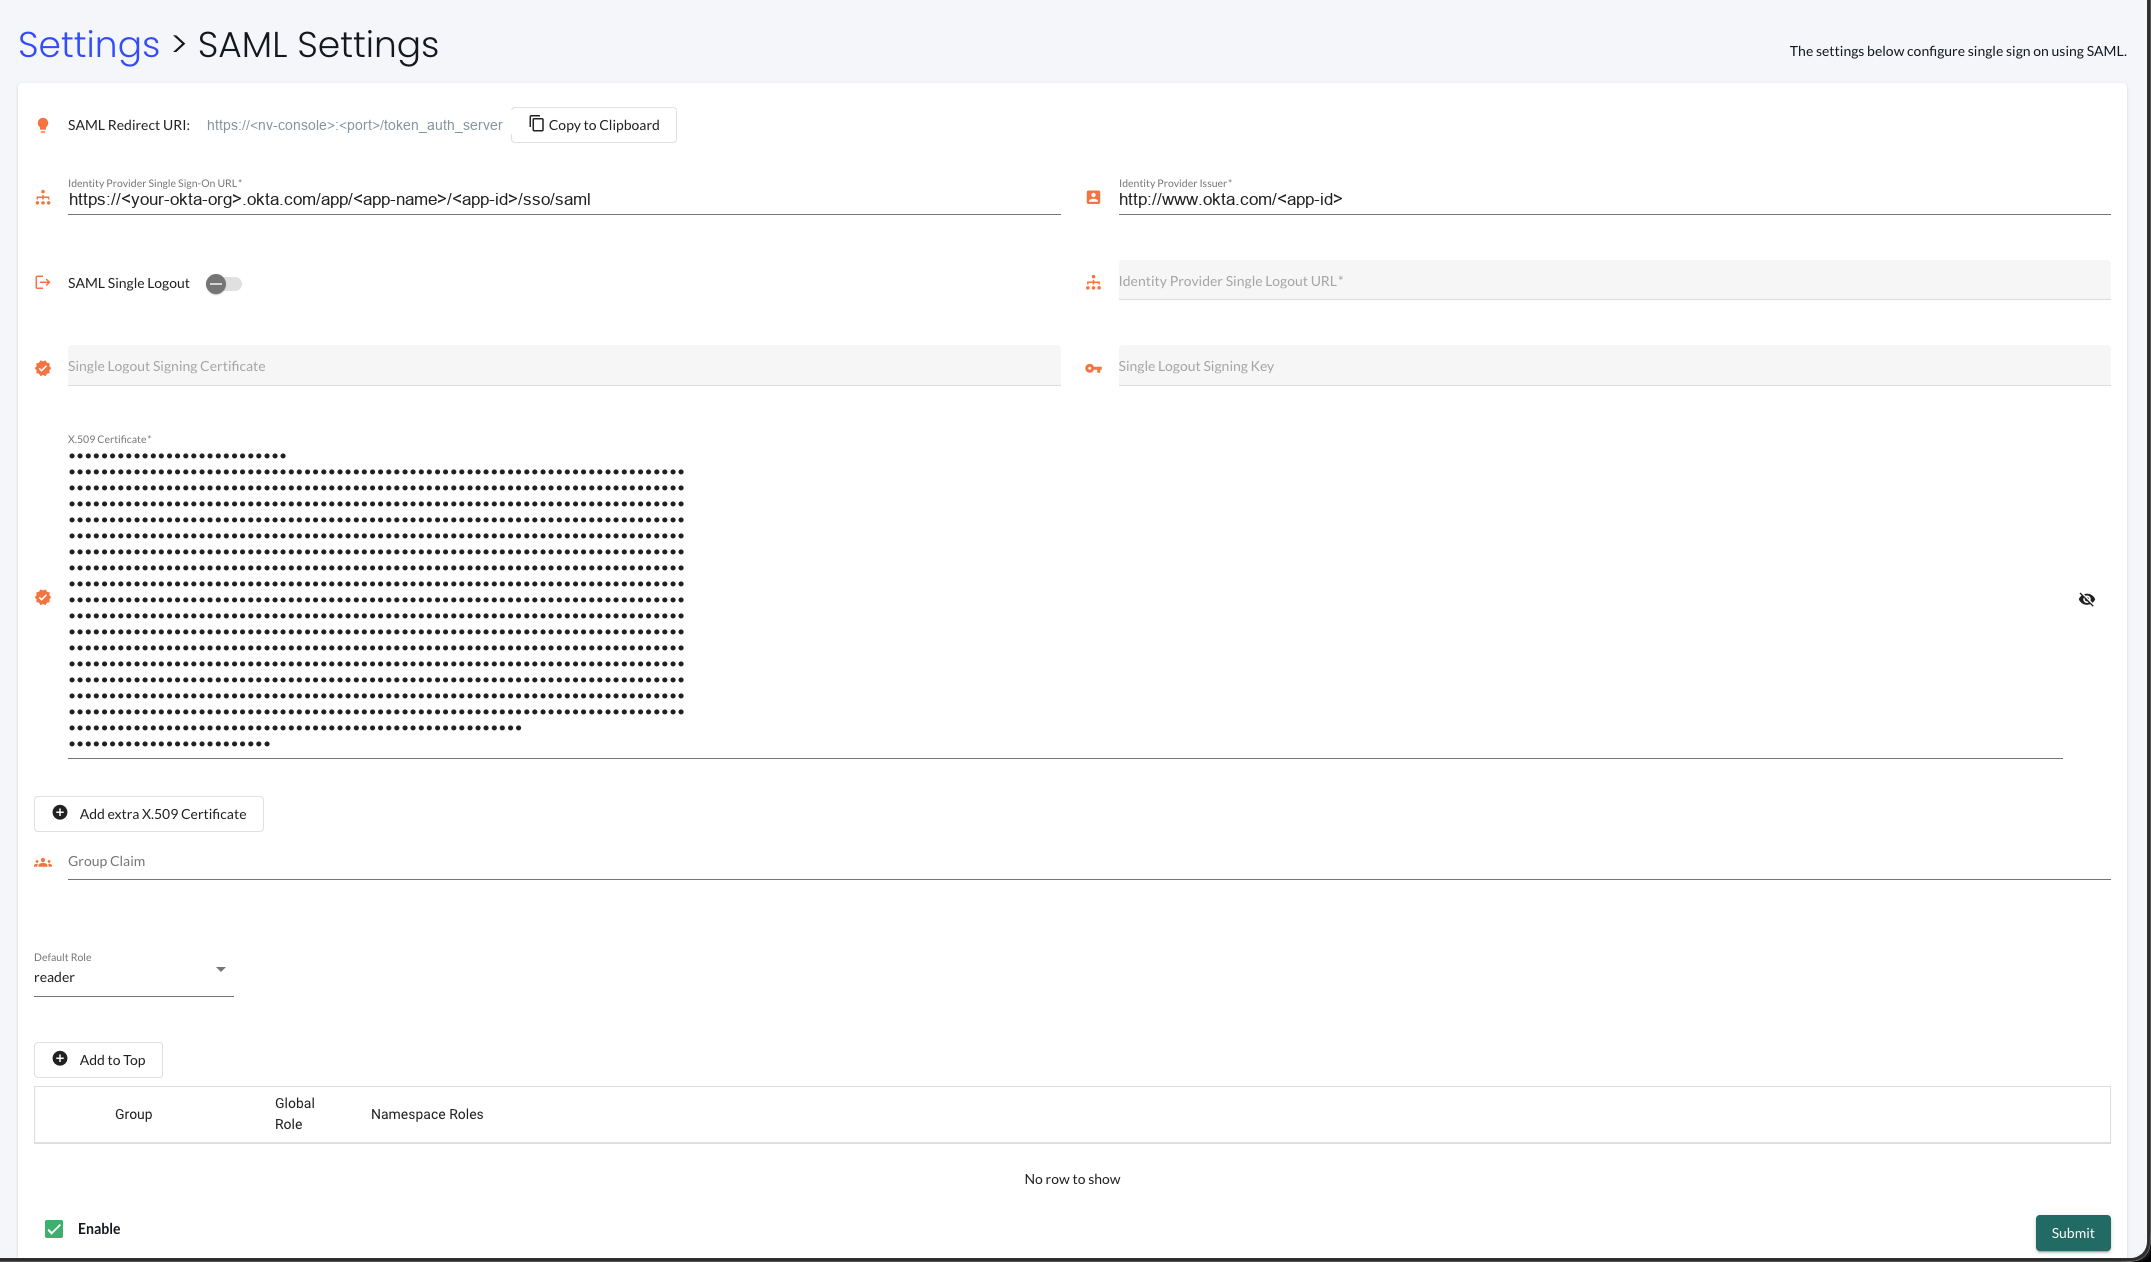Screen dimensions: 2151x1262
Task: Uncheck the Enable checkbox
Action: click(54, 1229)
